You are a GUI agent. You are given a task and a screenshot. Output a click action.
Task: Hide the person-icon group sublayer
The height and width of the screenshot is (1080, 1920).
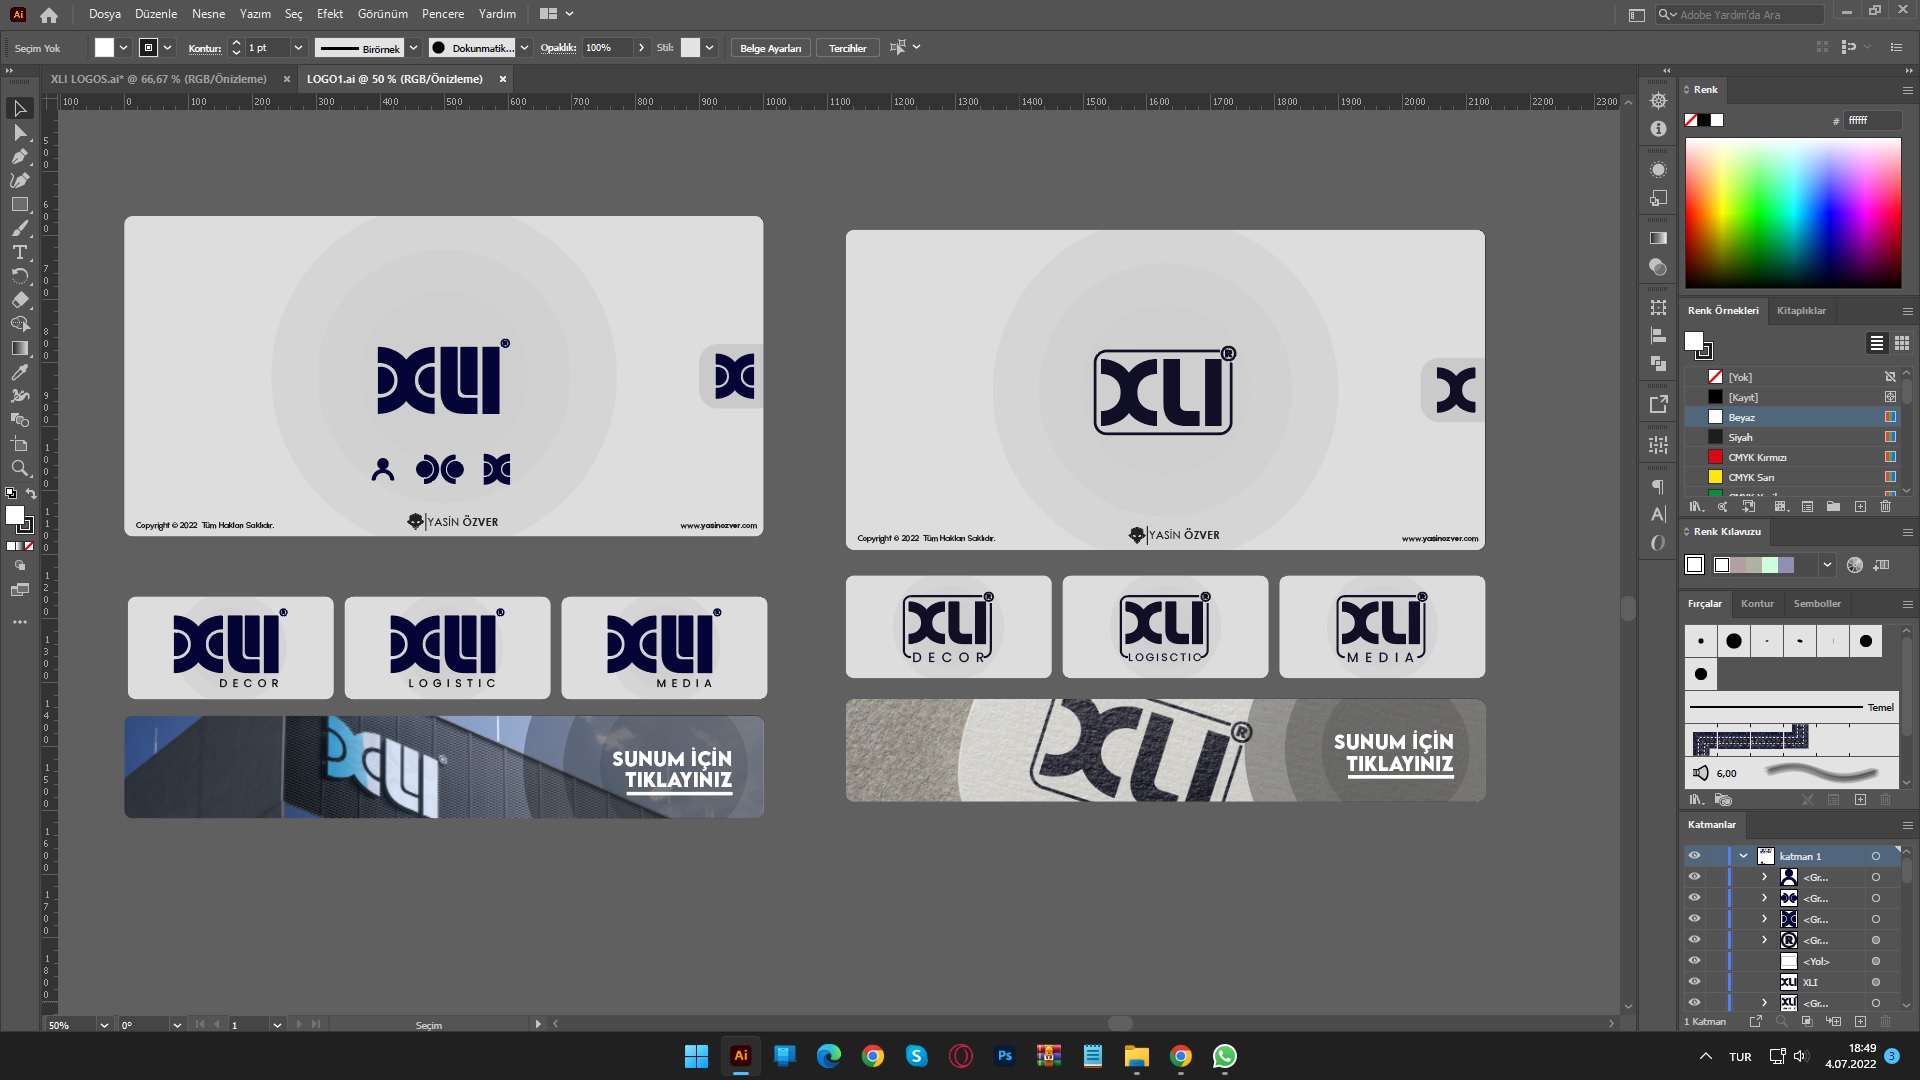click(1694, 877)
